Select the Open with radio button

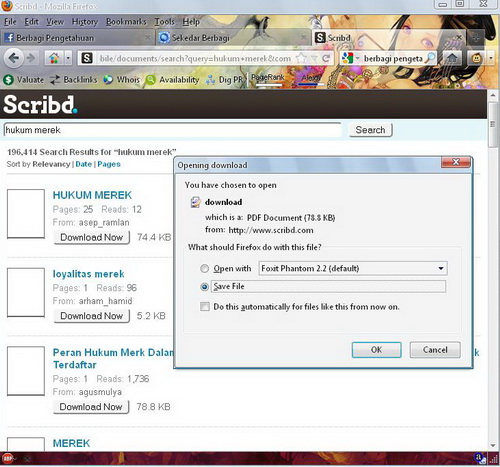click(x=204, y=268)
